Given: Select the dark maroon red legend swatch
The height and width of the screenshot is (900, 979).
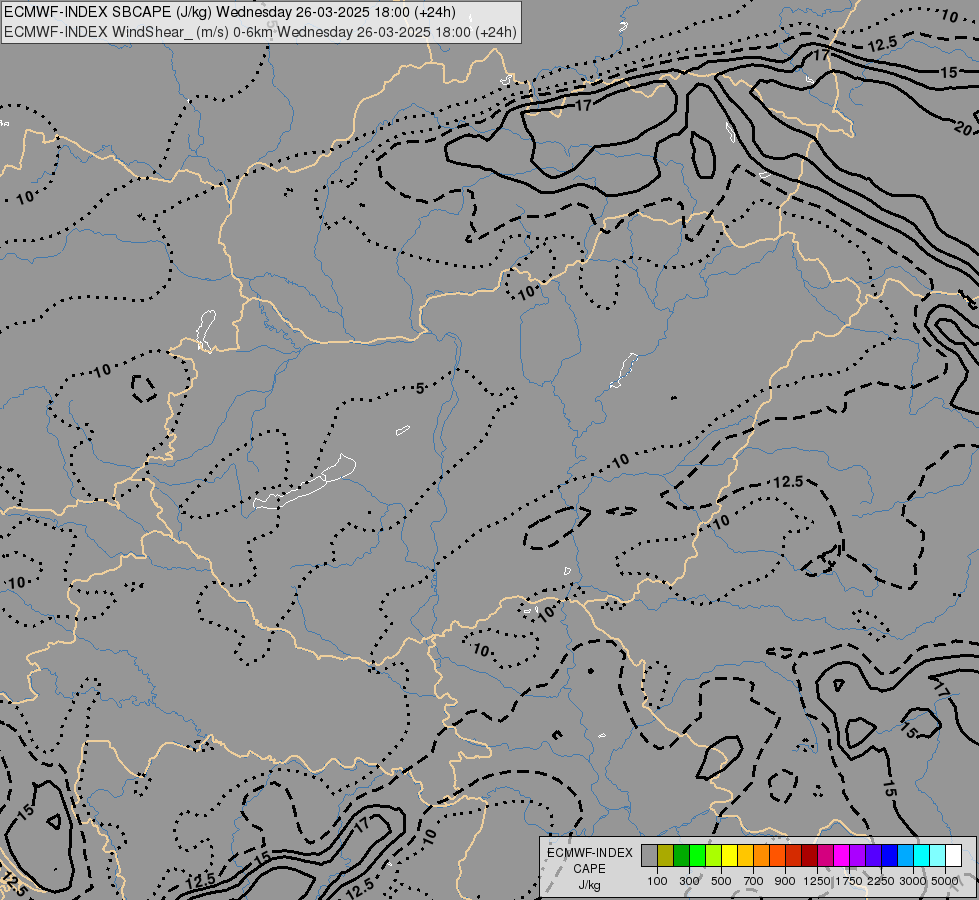Looking at the screenshot, I should click(809, 856).
